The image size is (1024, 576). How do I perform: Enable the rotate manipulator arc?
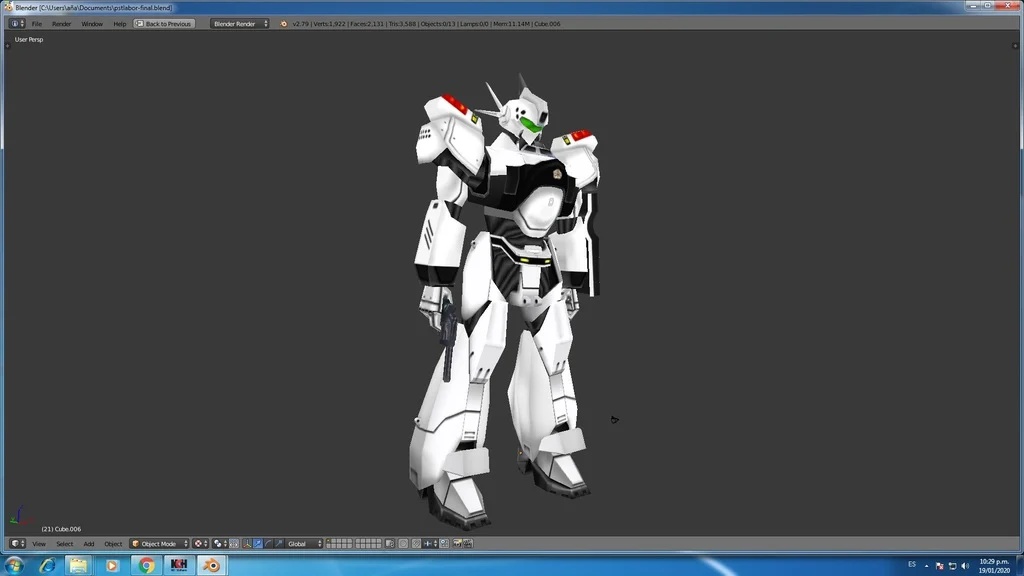(x=268, y=543)
